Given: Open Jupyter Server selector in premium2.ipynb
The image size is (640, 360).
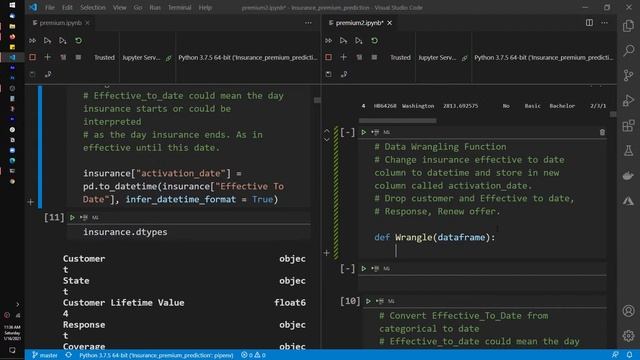Looking at the screenshot, I should (442, 58).
